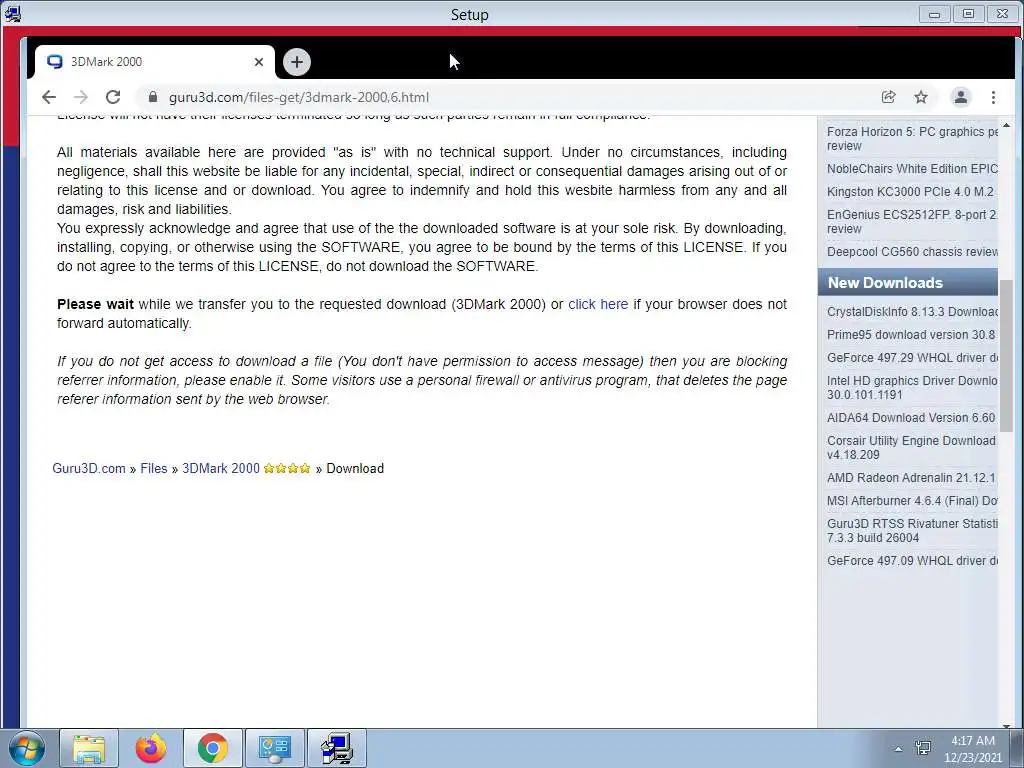Click the address bar URL
The width and height of the screenshot is (1024, 768).
coord(299,97)
